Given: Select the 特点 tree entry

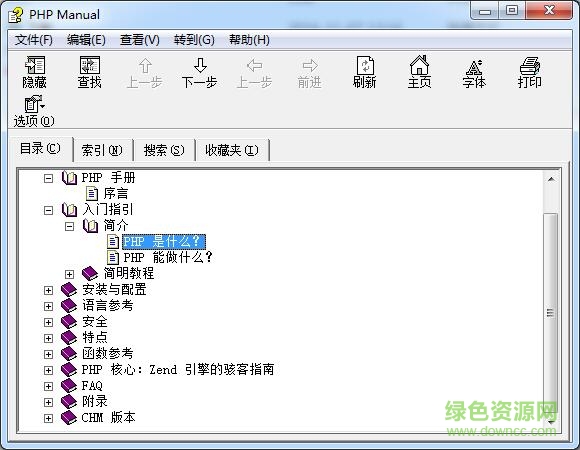Looking at the screenshot, I should point(95,338).
